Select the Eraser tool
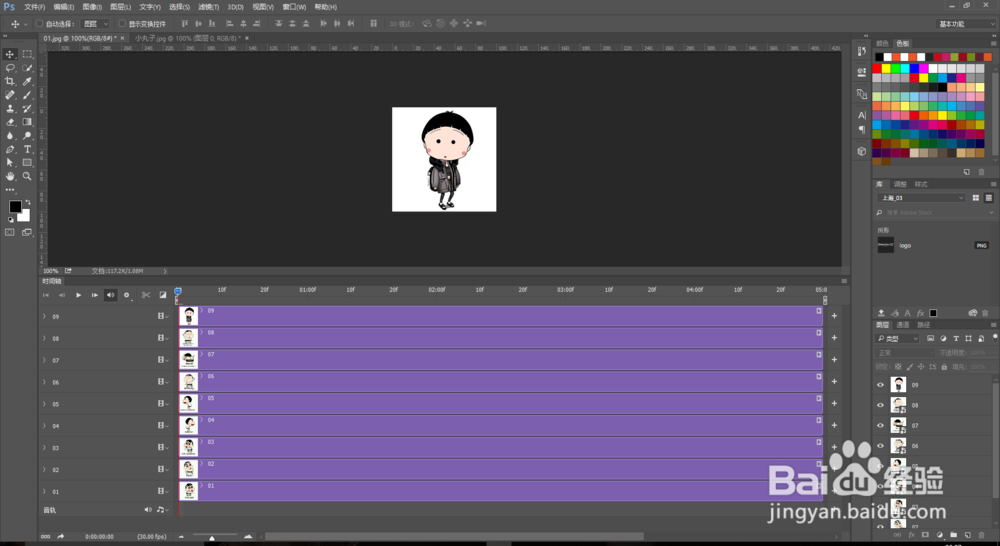The width and height of the screenshot is (1000, 546). pyautogui.click(x=10, y=122)
